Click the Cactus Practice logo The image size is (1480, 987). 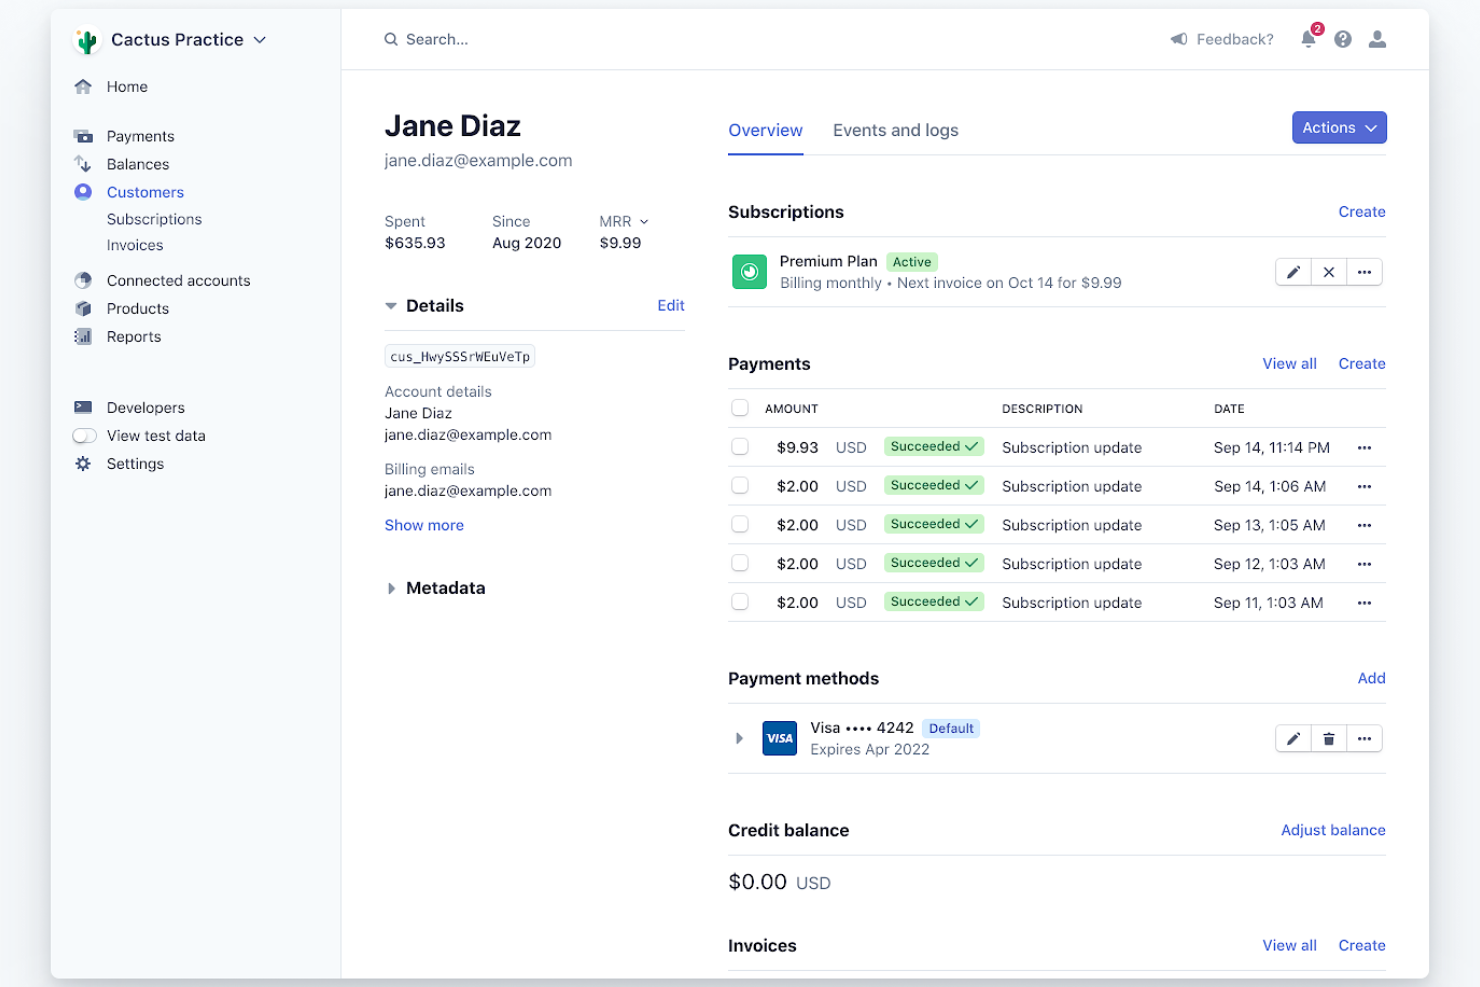(87, 40)
